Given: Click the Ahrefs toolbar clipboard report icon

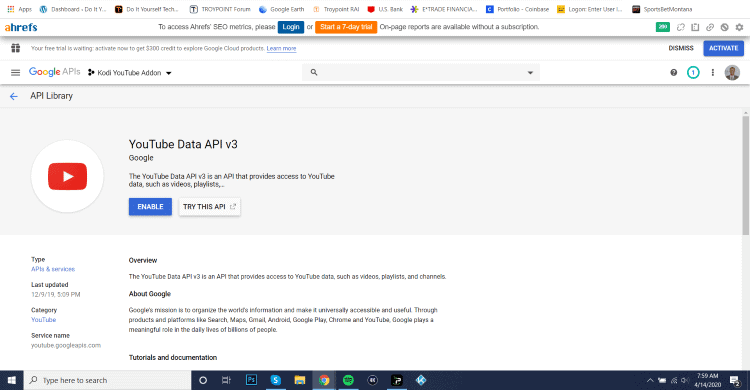Looking at the screenshot, I should (695, 27).
